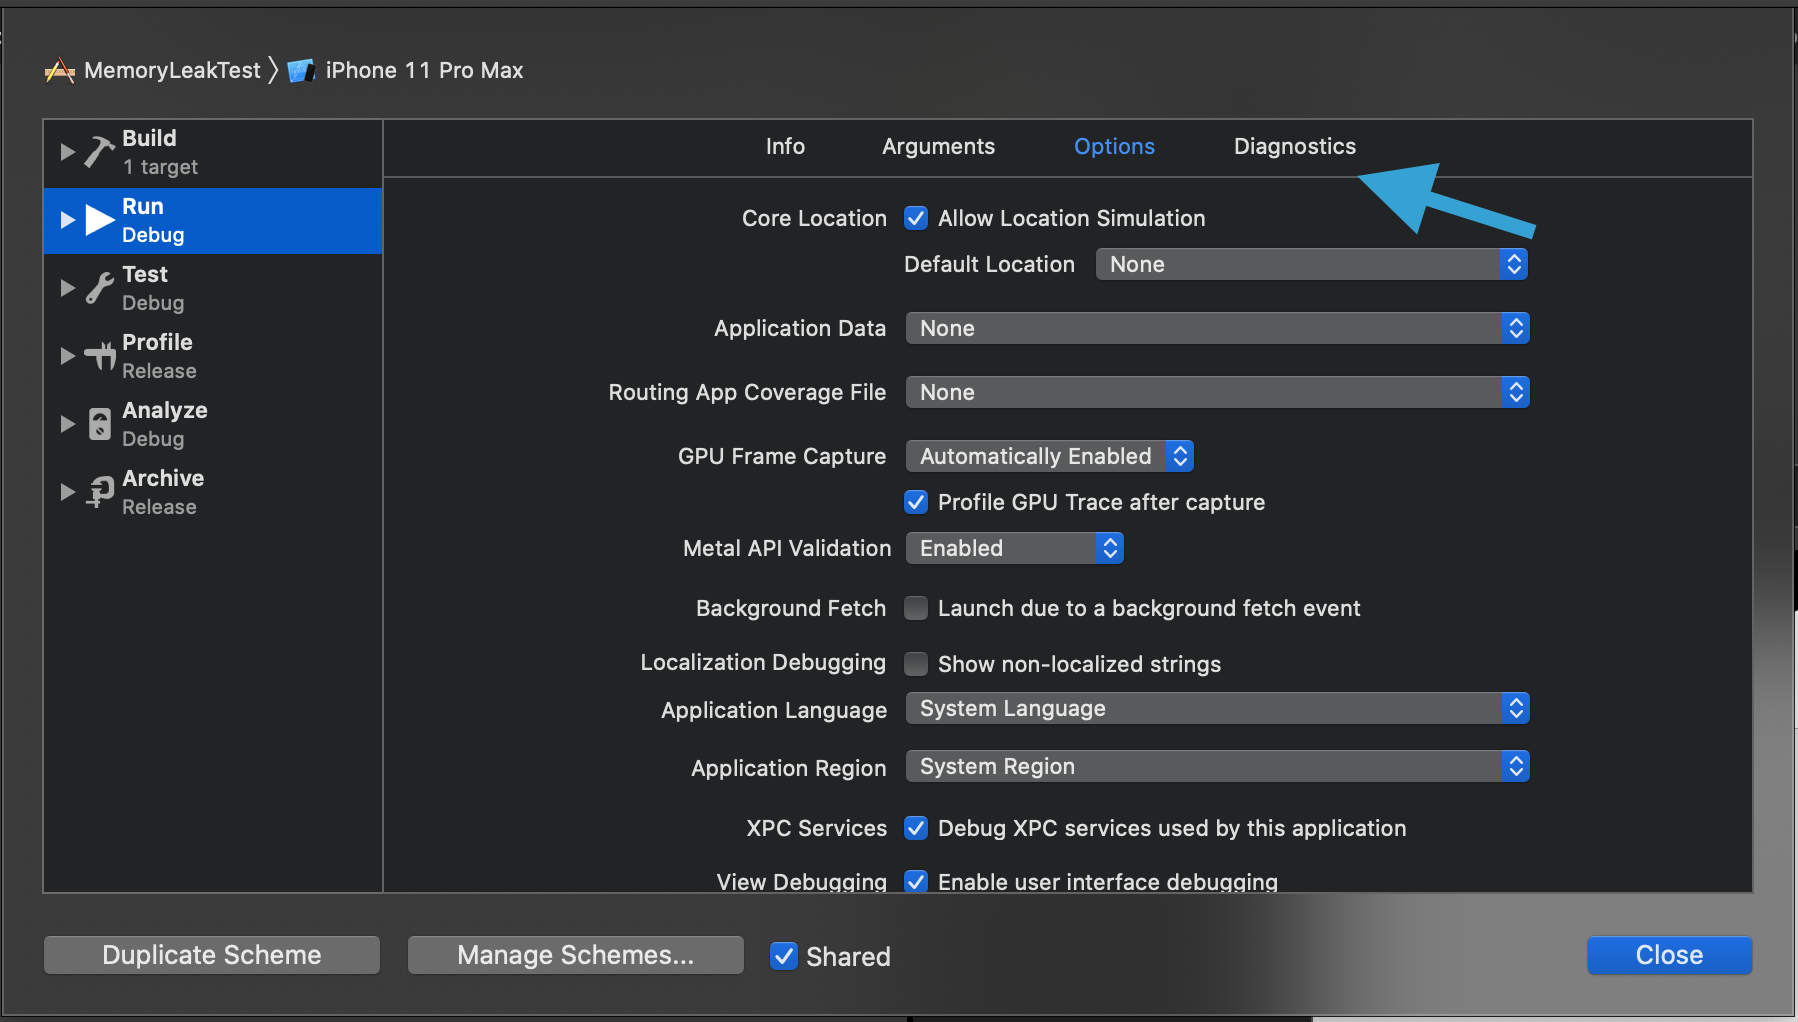Screen dimensions: 1798x1022
Task: Open the Default Location dropdown
Action: (1312, 264)
